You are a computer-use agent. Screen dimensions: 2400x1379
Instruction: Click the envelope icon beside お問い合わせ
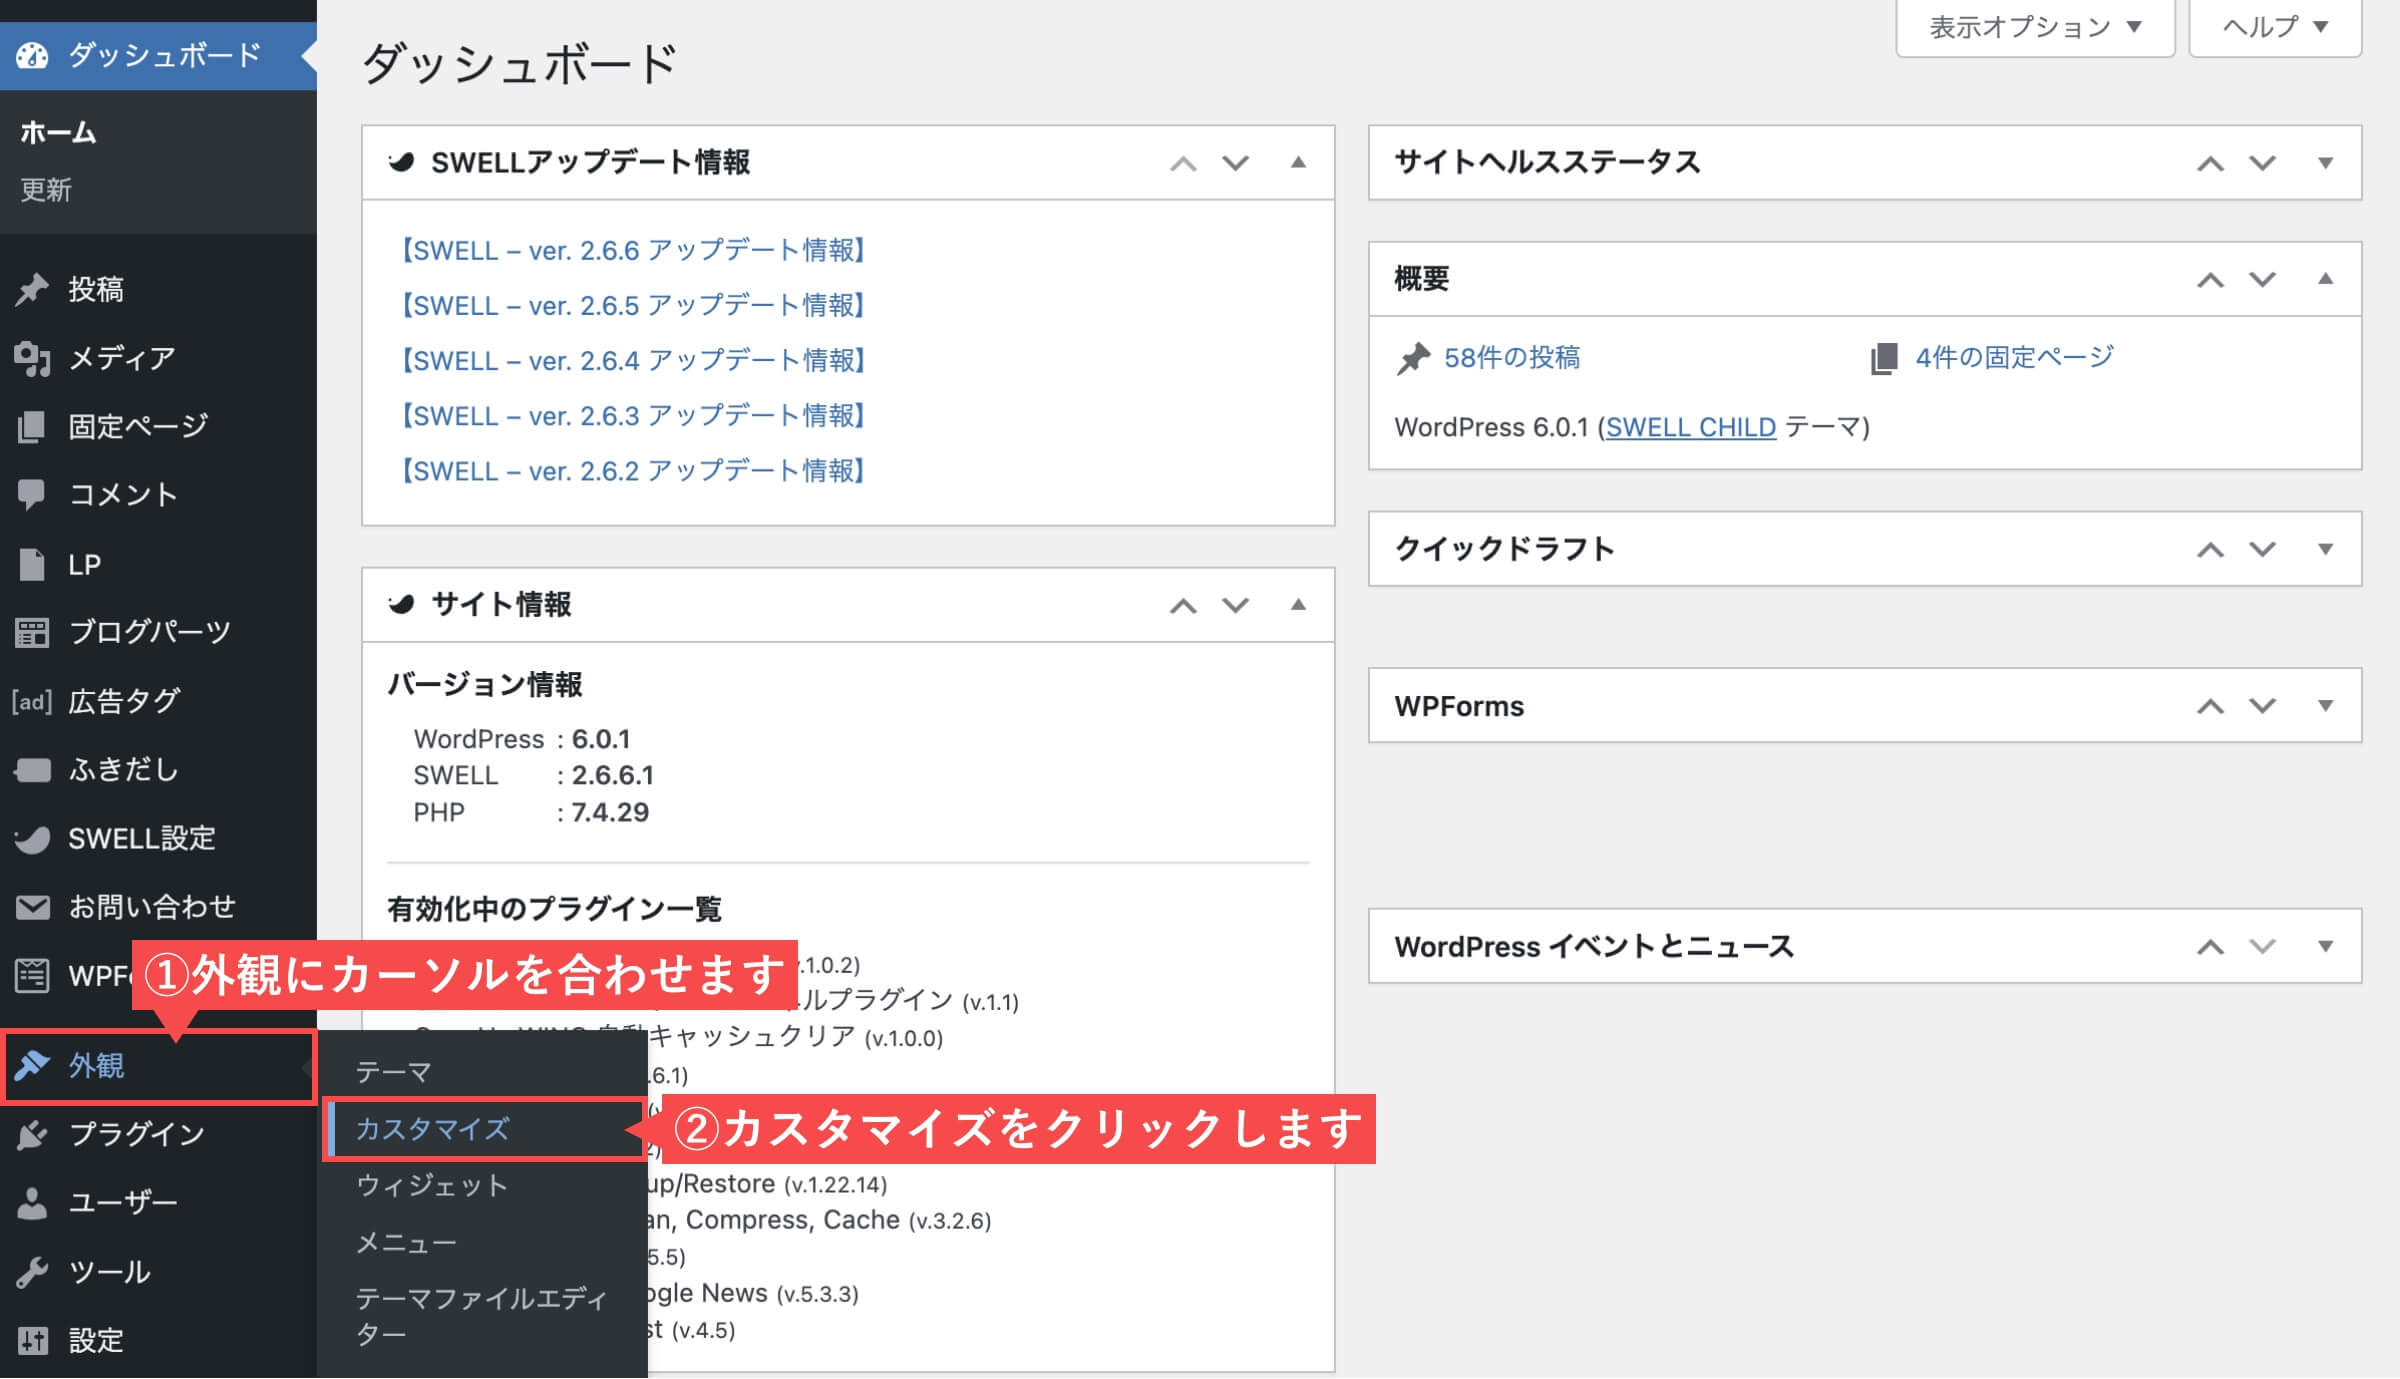(x=32, y=907)
